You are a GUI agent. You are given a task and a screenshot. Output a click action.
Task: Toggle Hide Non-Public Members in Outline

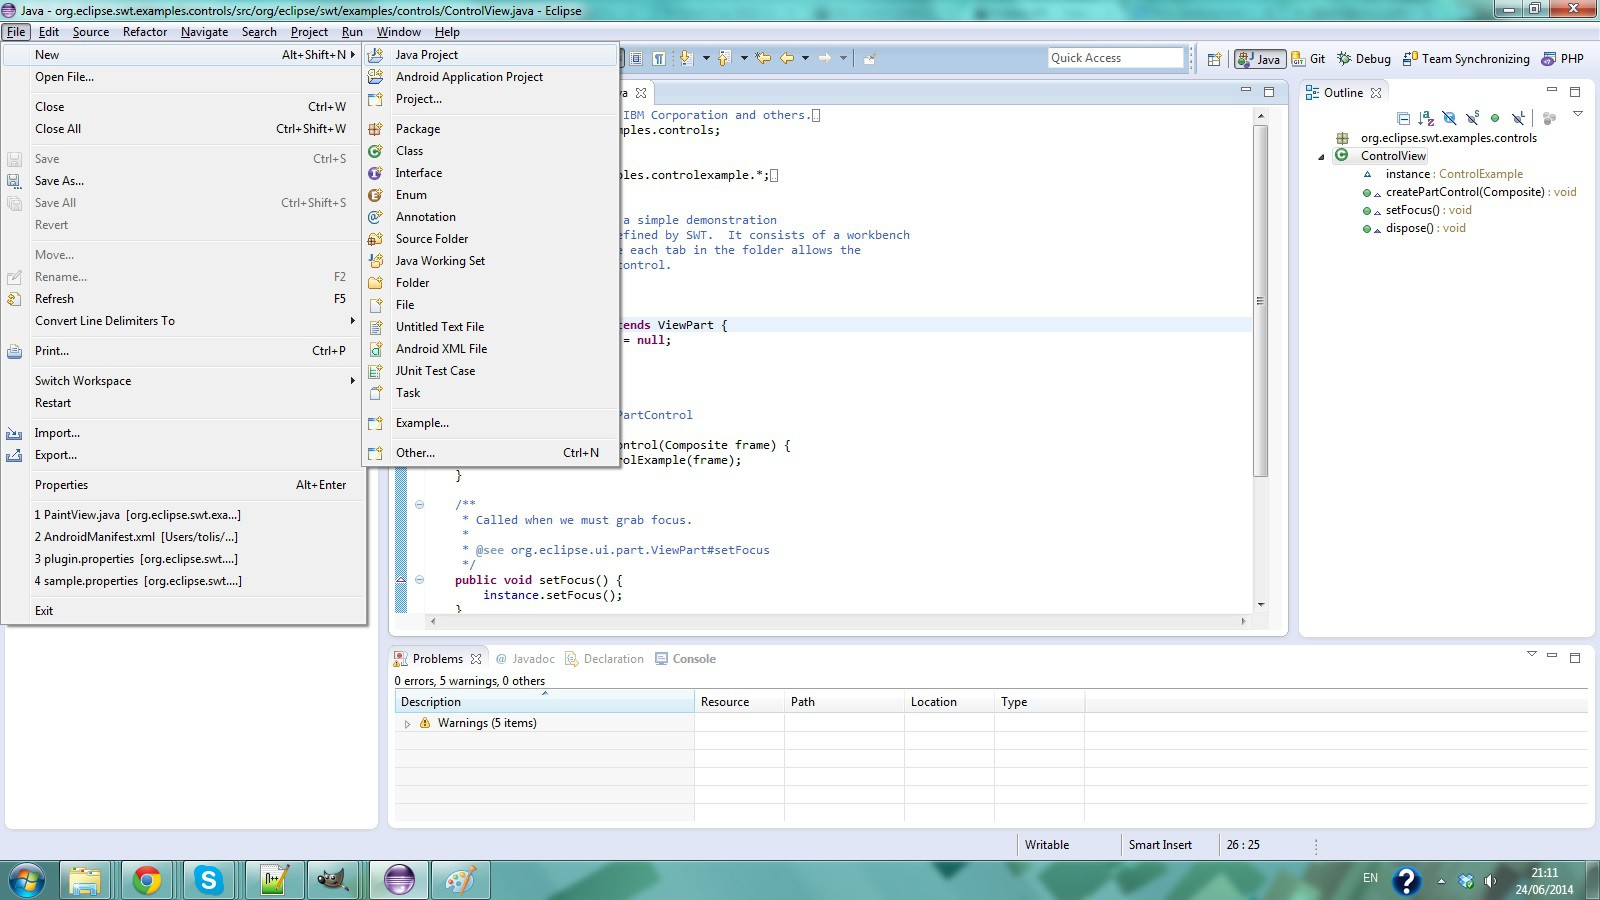(1495, 118)
